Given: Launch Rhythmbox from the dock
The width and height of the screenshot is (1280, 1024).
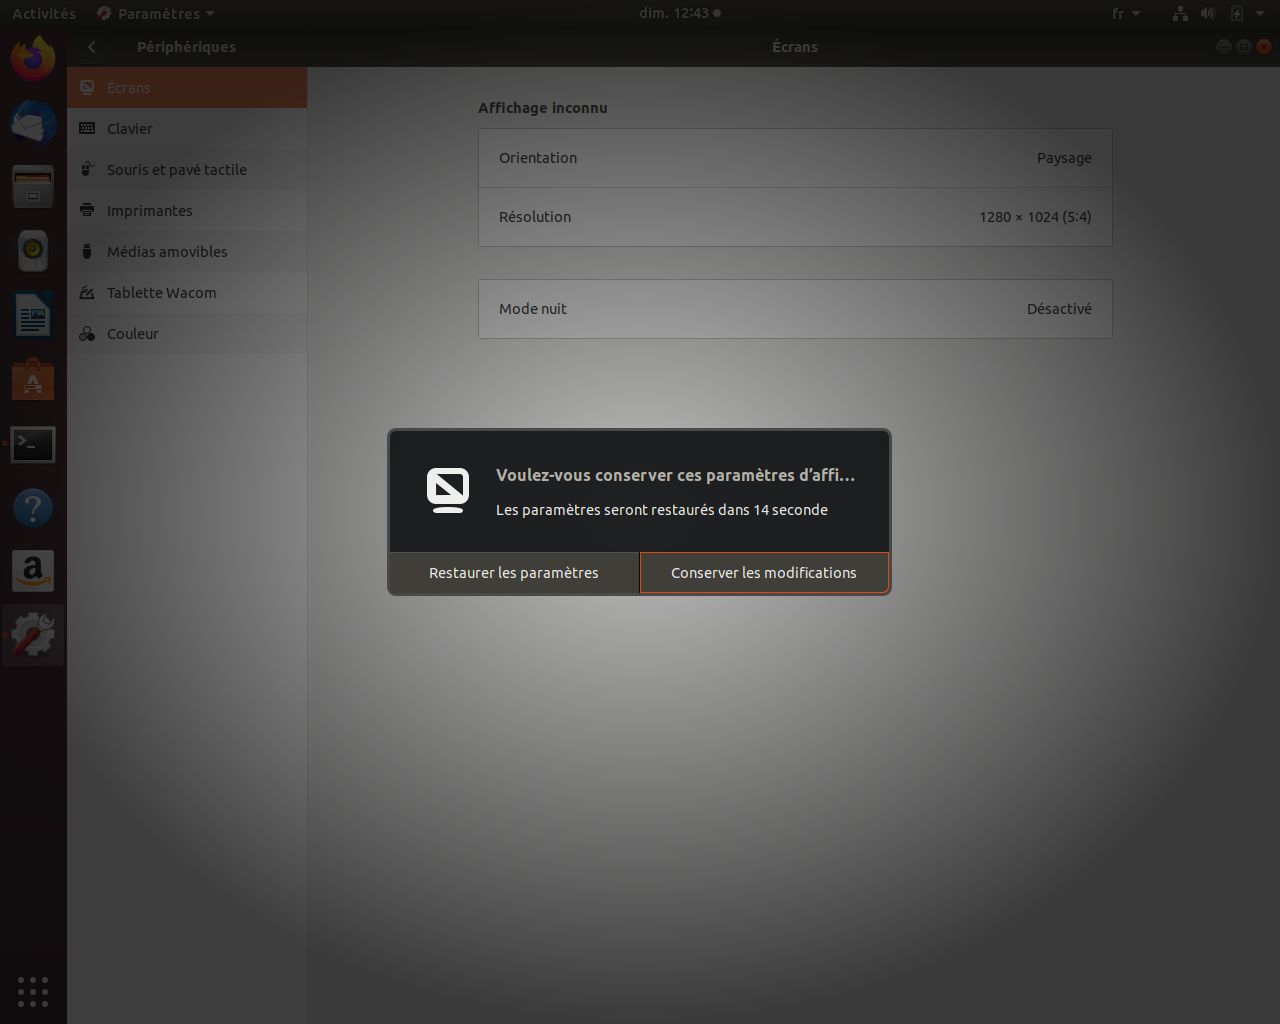Looking at the screenshot, I should coord(33,250).
